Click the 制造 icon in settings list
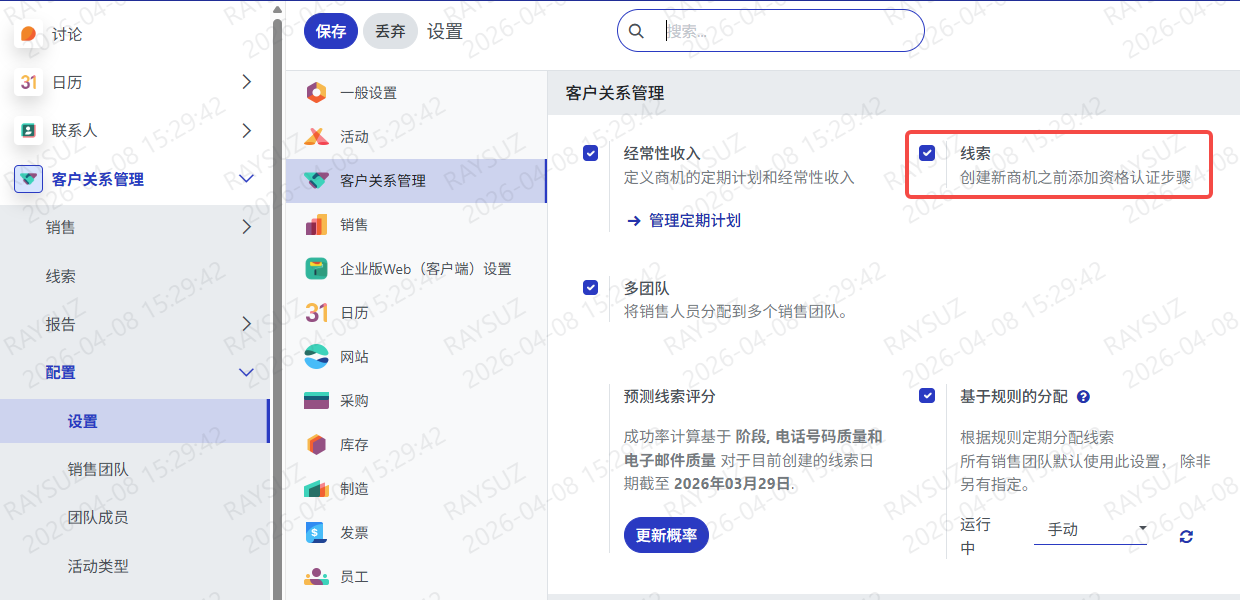Viewport: 1240px width, 600px height. [x=316, y=489]
